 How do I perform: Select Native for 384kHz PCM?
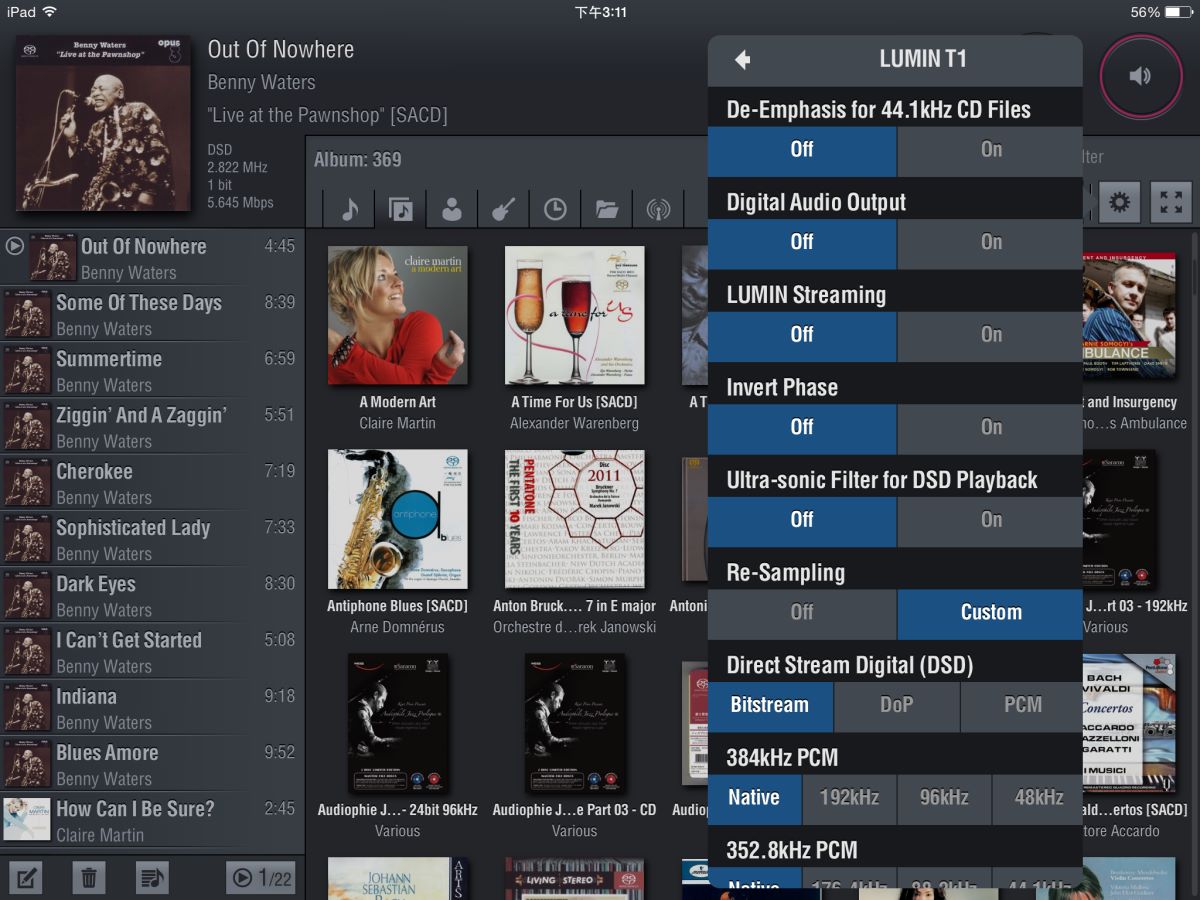[x=754, y=798]
